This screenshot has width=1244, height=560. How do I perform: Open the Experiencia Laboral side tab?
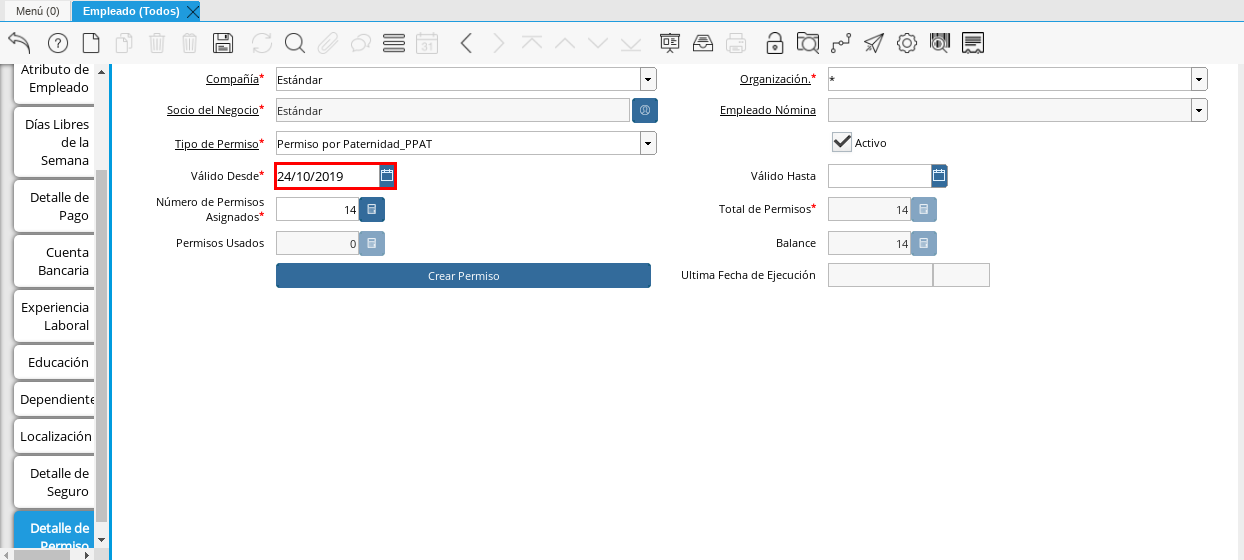pos(55,316)
